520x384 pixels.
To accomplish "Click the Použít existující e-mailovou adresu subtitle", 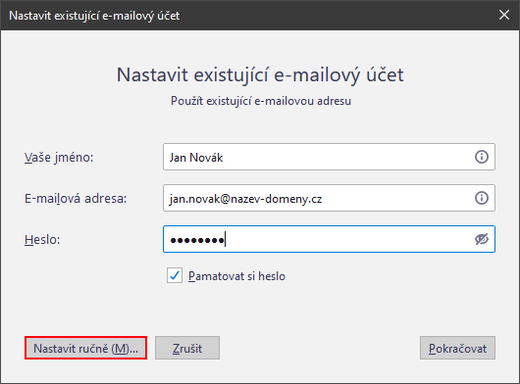I will [x=261, y=101].
